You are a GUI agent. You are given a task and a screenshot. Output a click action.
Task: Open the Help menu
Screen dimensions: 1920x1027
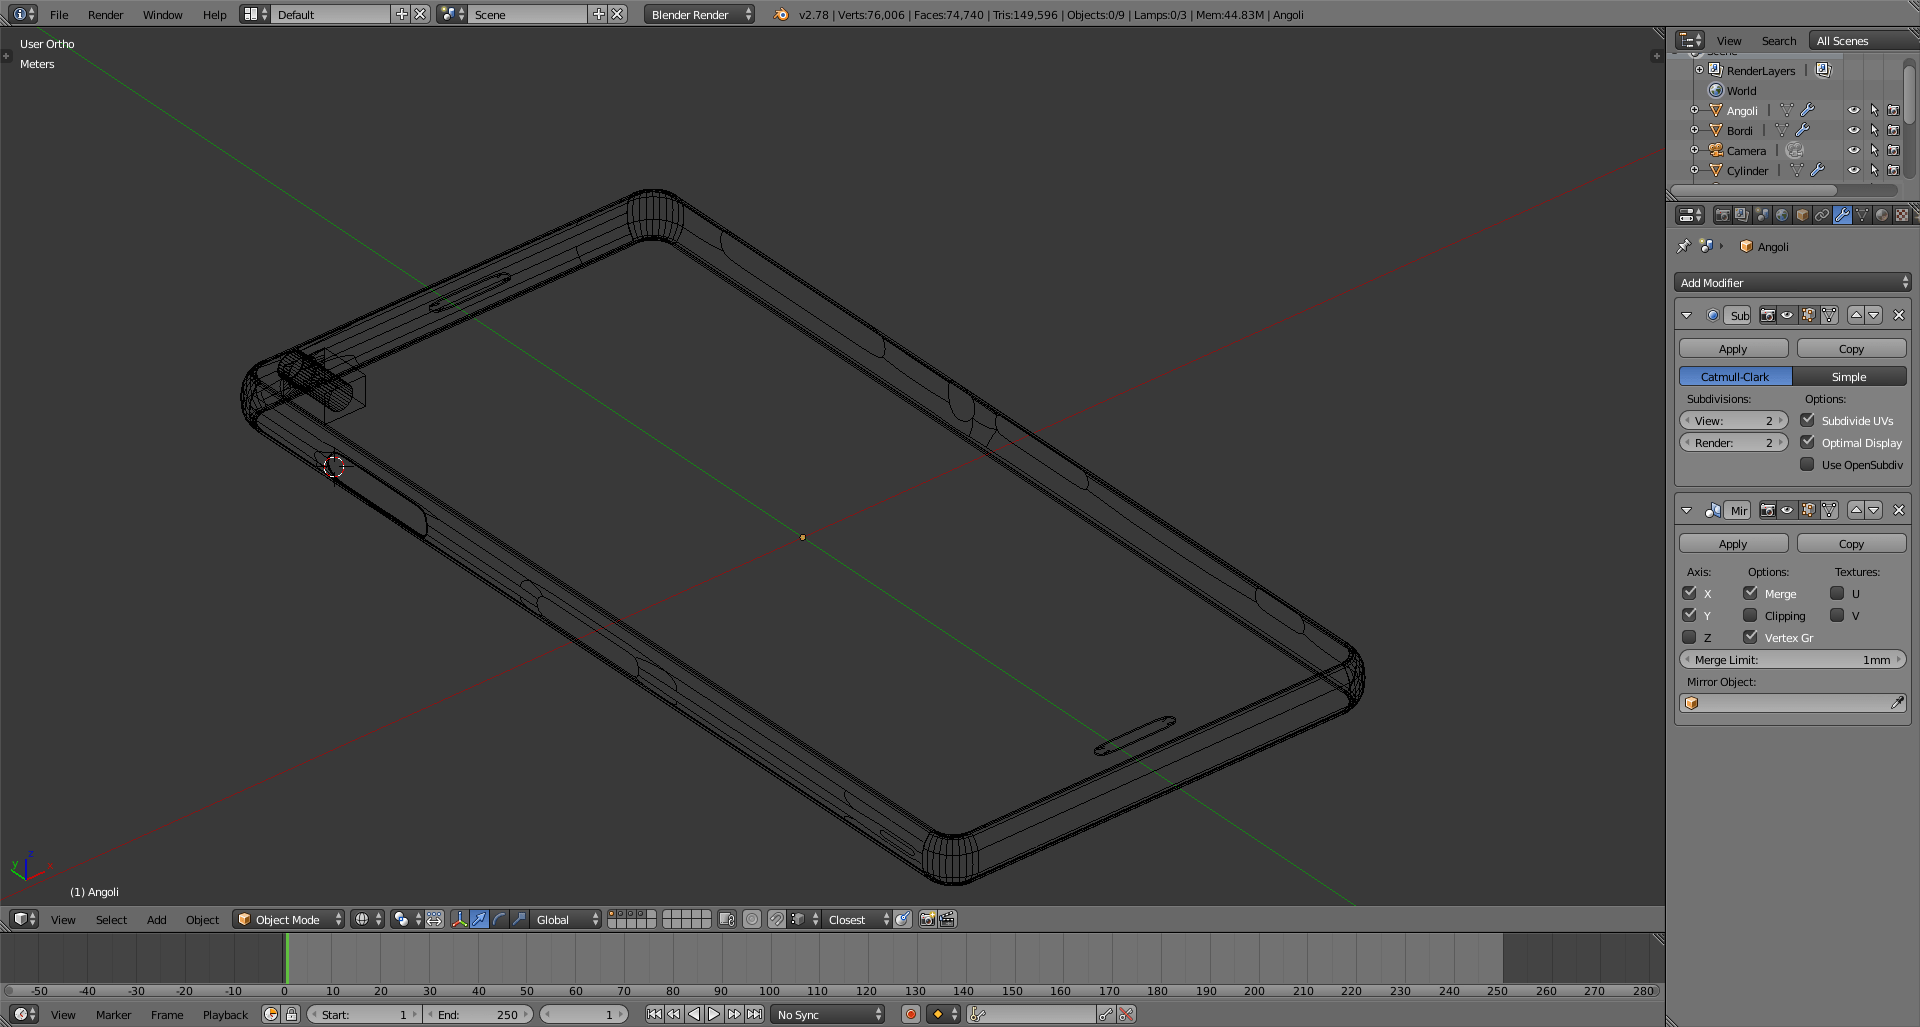pyautogui.click(x=214, y=14)
